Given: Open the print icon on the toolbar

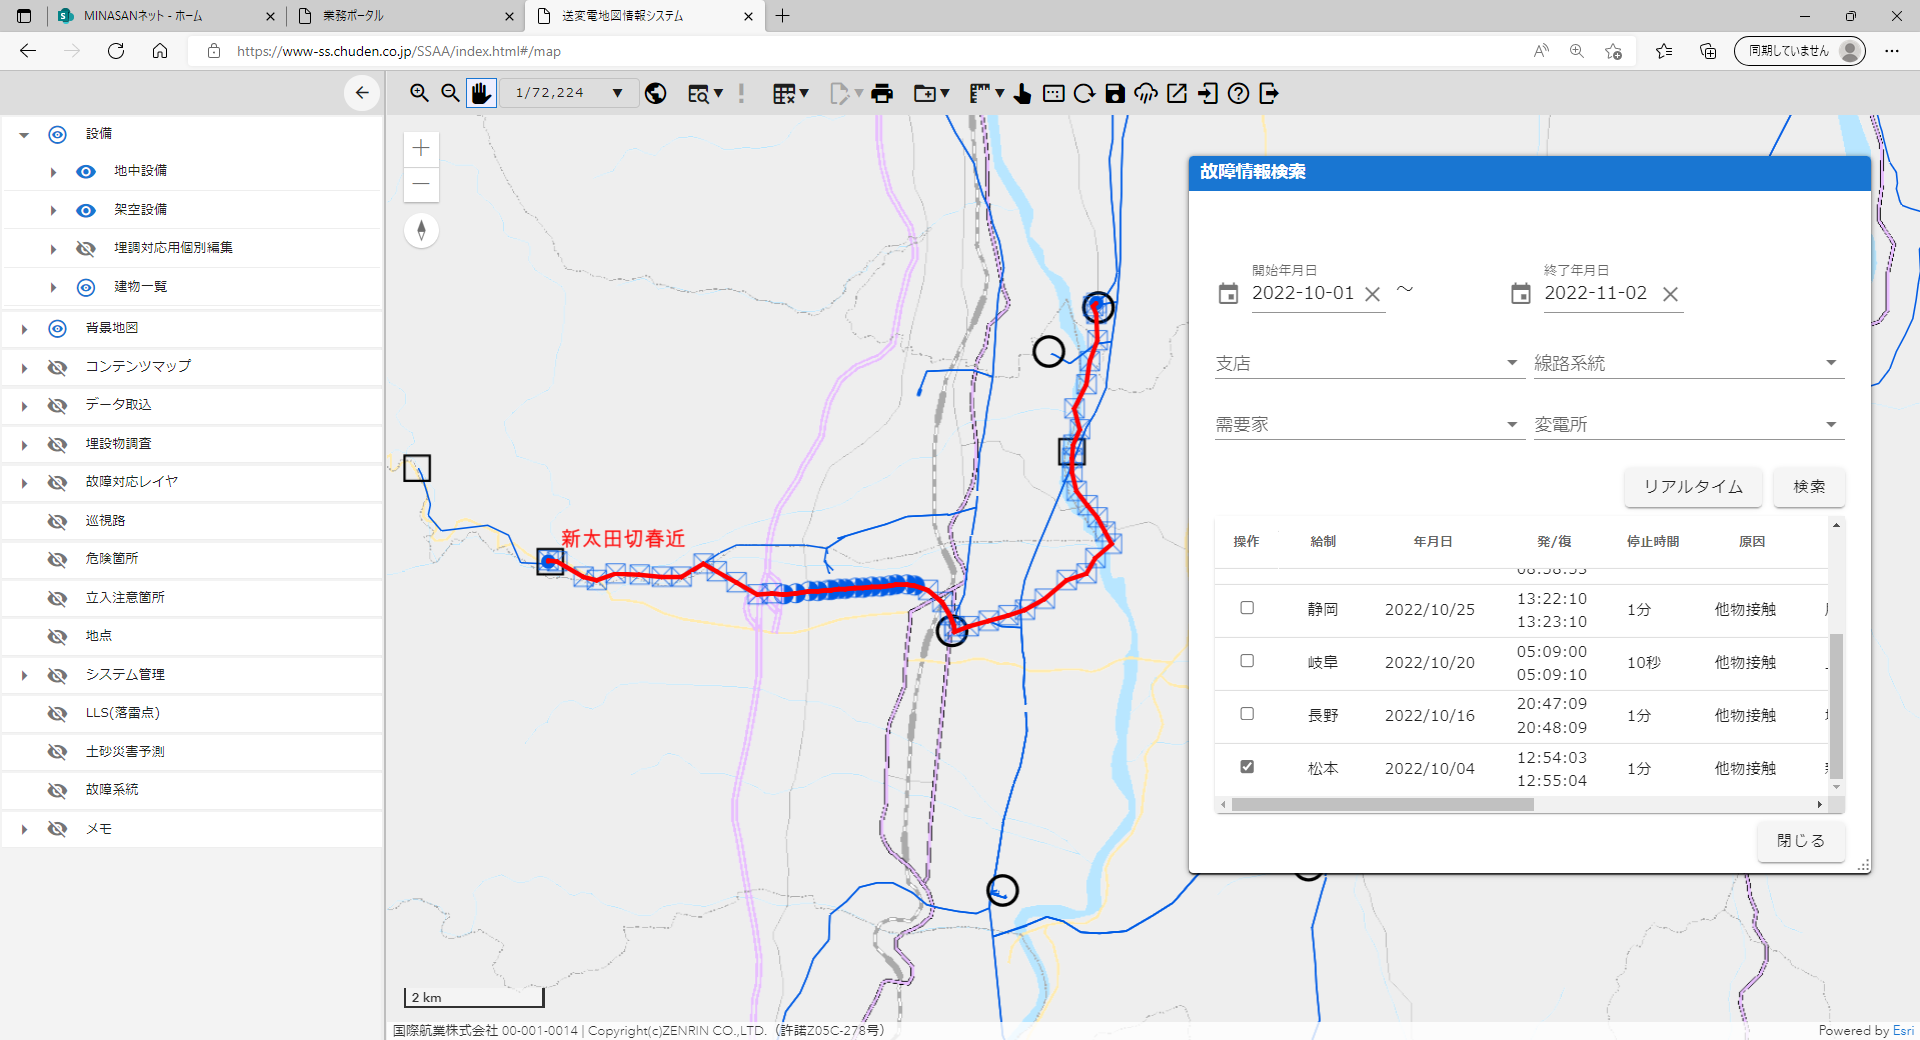Looking at the screenshot, I should (x=882, y=92).
